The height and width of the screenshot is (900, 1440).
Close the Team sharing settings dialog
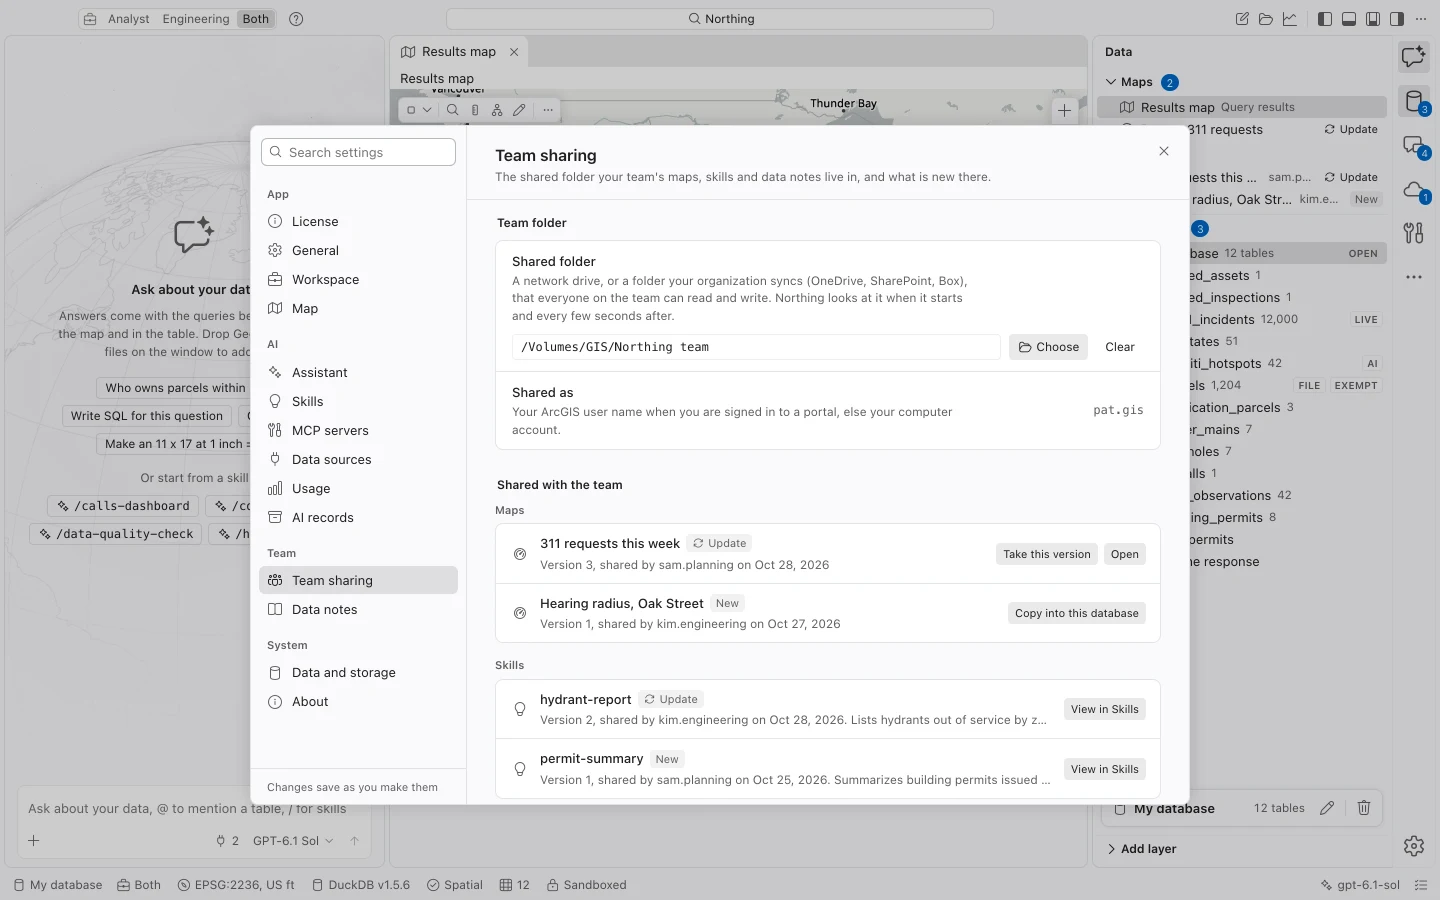1164,151
